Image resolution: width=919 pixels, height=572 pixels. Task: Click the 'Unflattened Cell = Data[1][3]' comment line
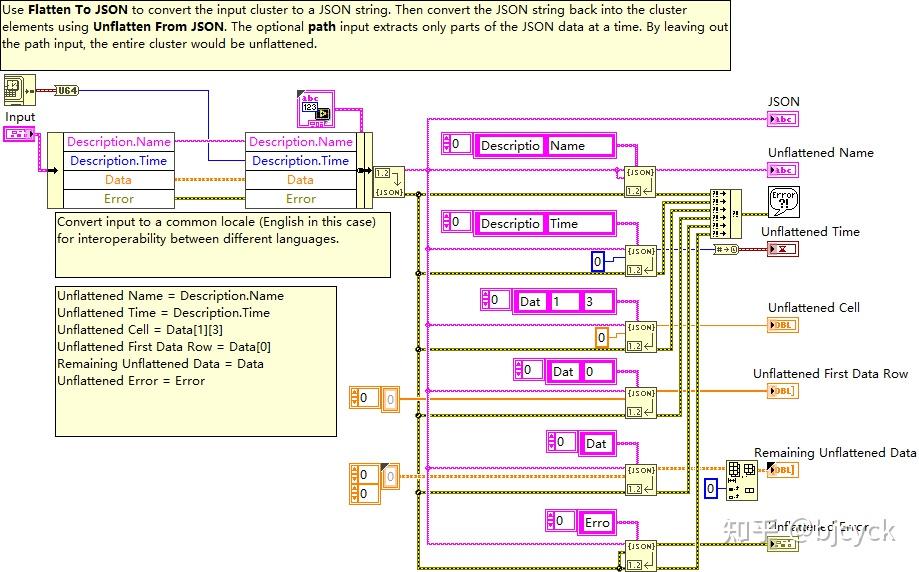pos(140,330)
